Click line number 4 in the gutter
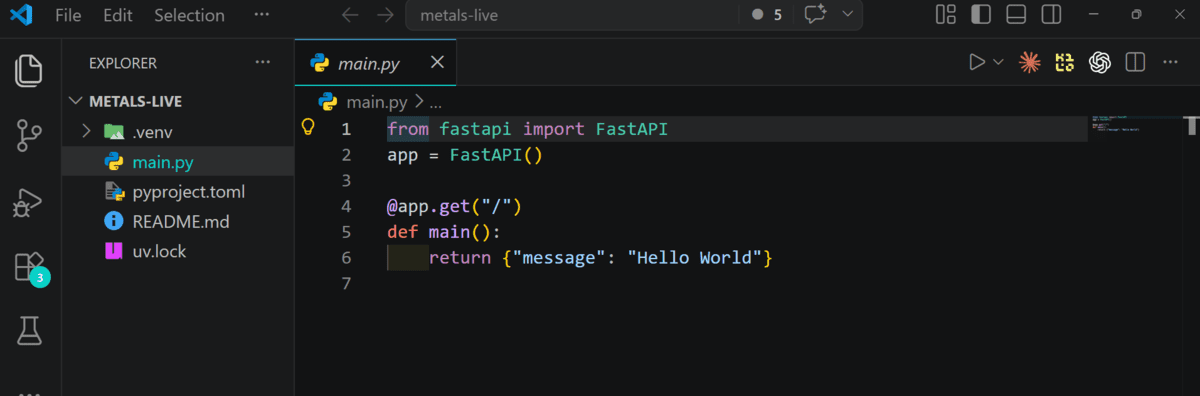 tap(345, 206)
